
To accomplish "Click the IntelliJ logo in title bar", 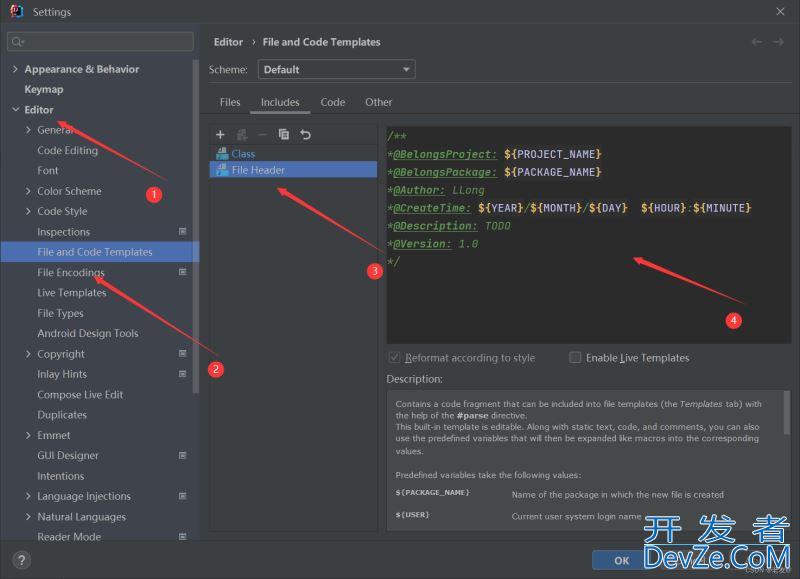I will coord(17,11).
